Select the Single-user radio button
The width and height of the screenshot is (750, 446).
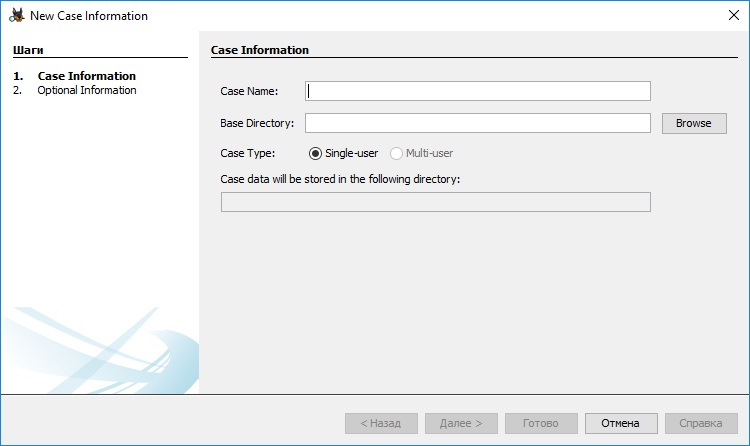[316, 153]
